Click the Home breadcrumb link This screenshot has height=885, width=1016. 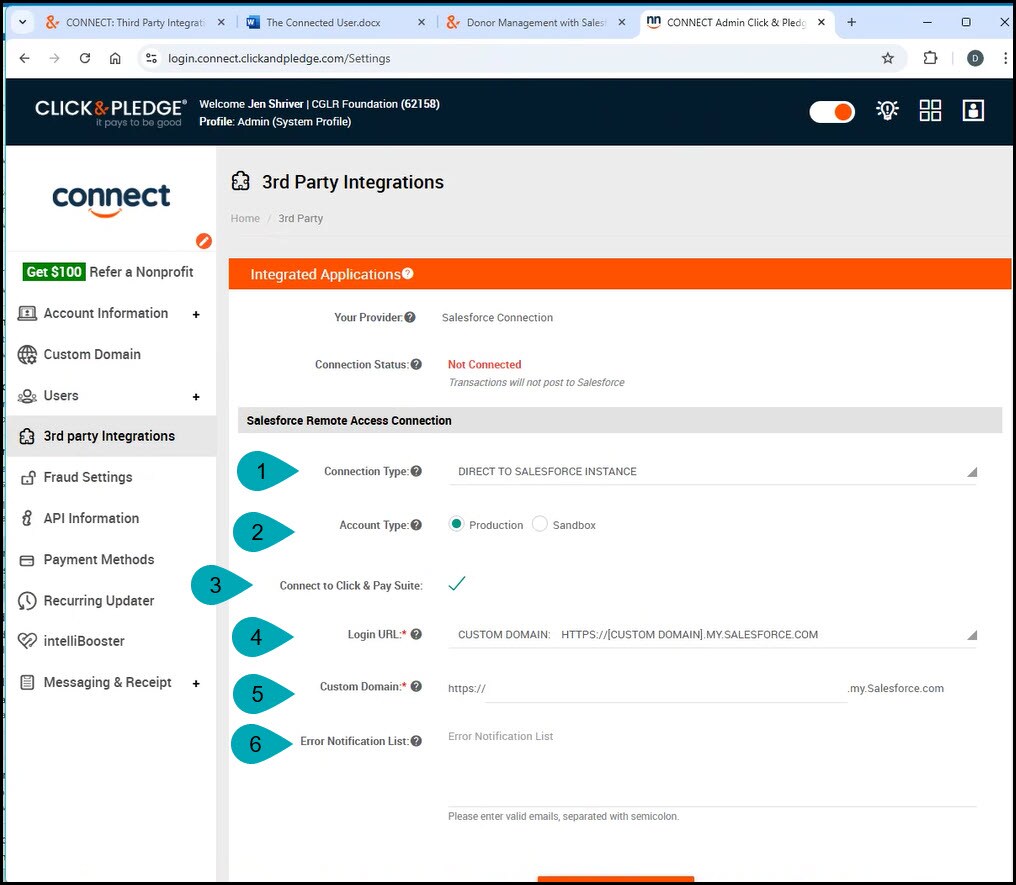click(245, 218)
